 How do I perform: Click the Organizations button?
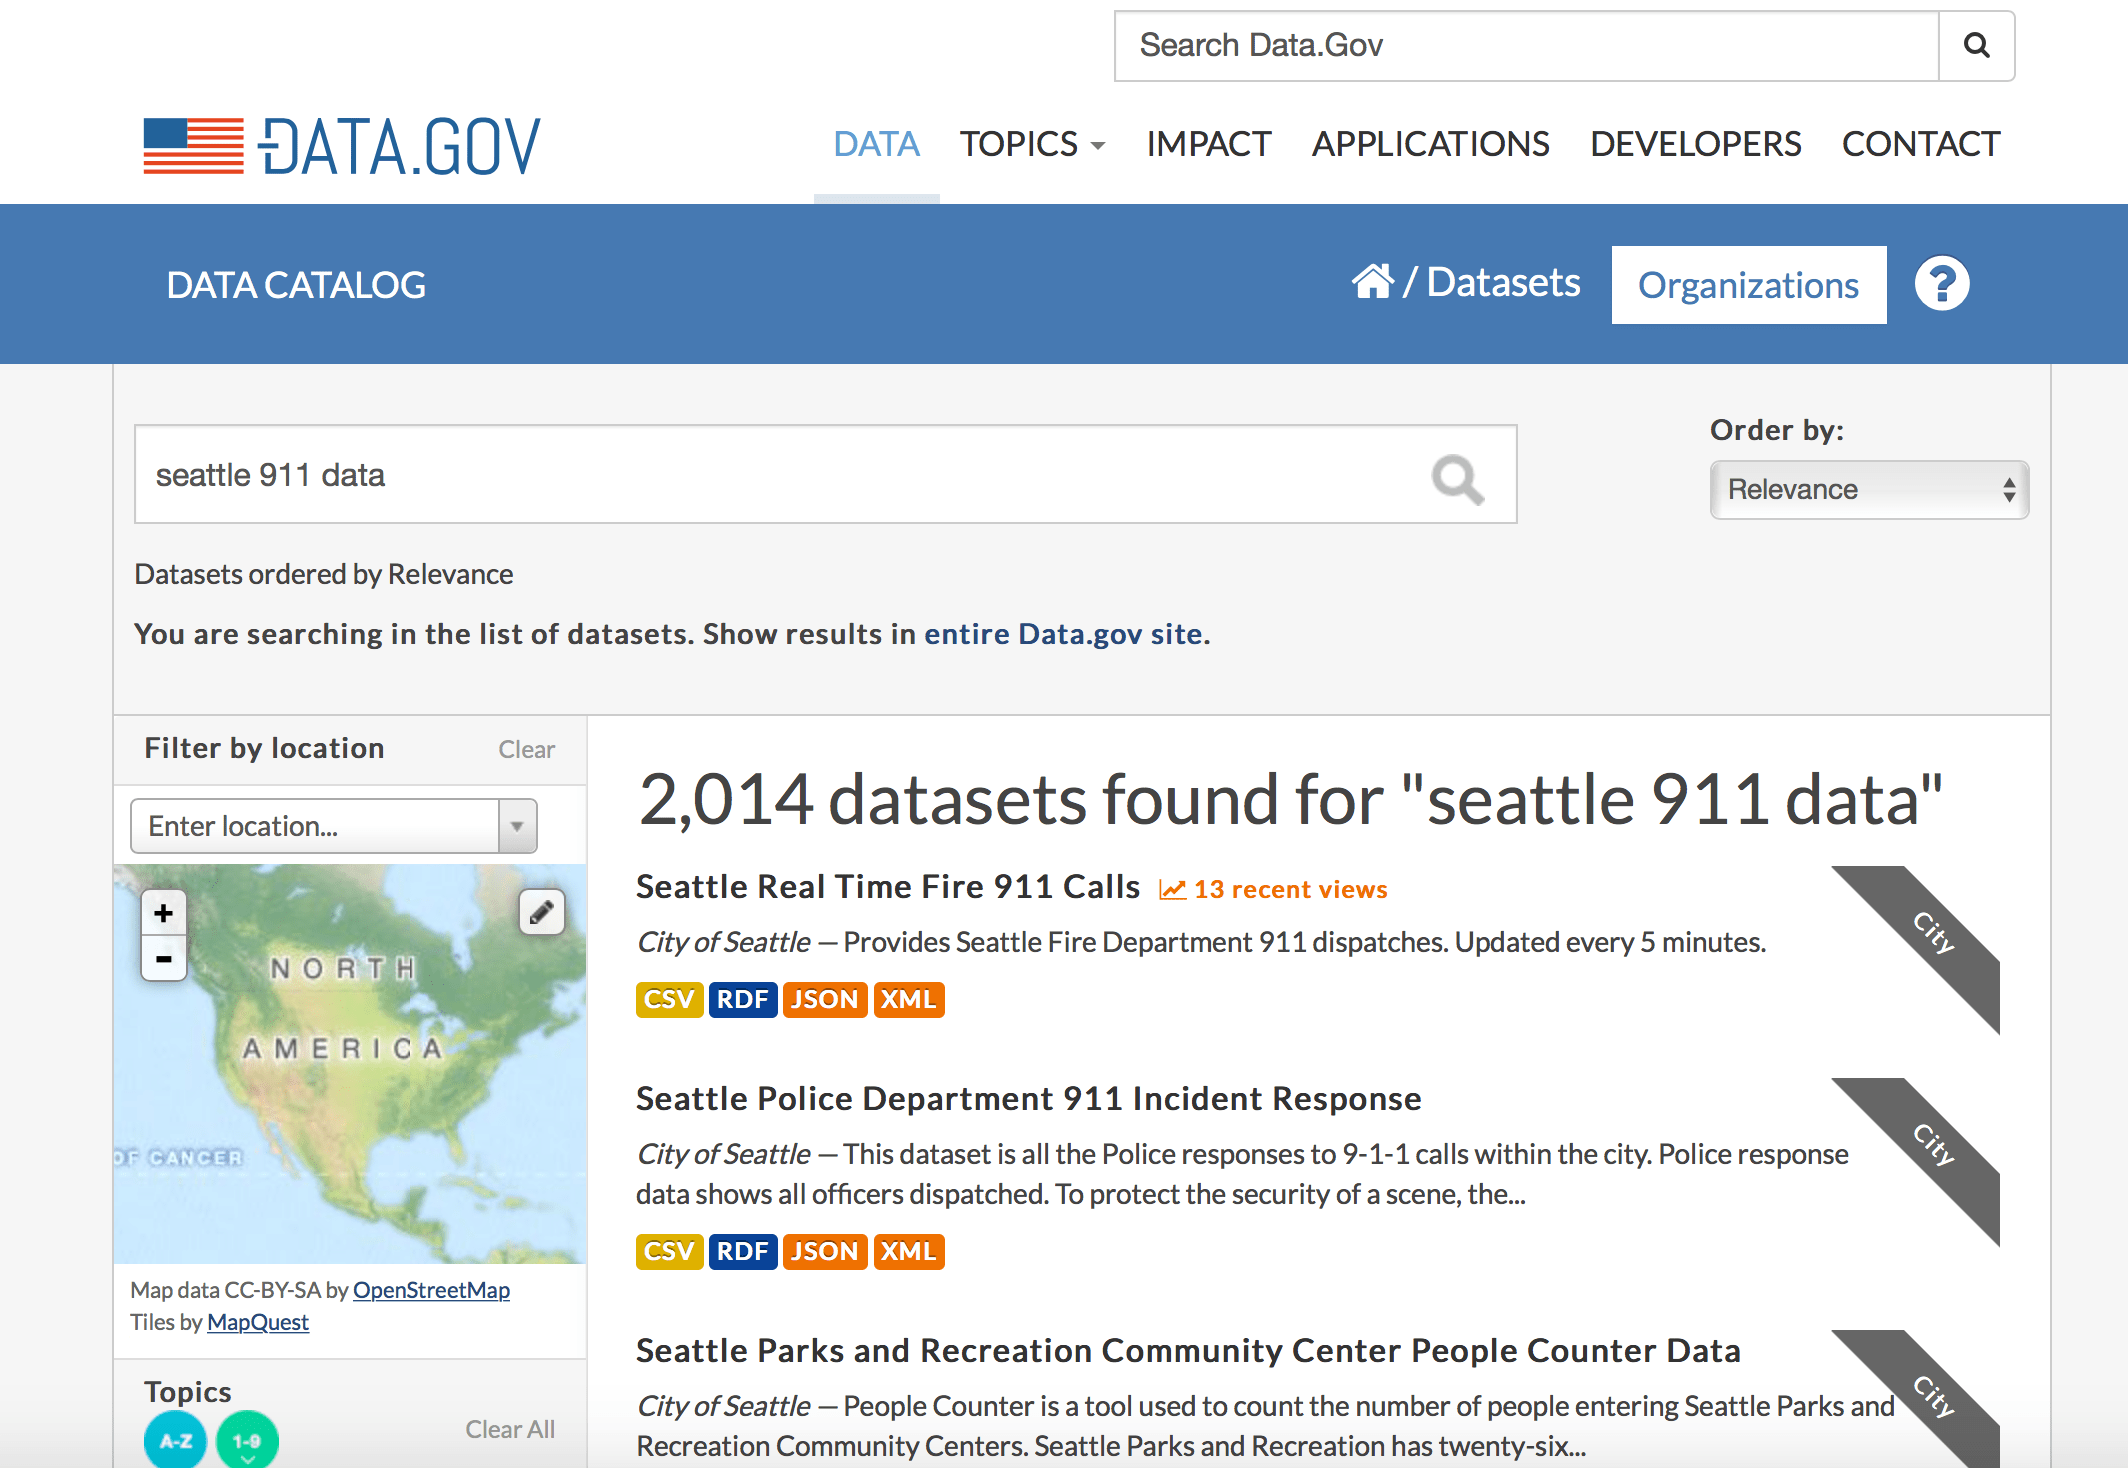[x=1748, y=285]
